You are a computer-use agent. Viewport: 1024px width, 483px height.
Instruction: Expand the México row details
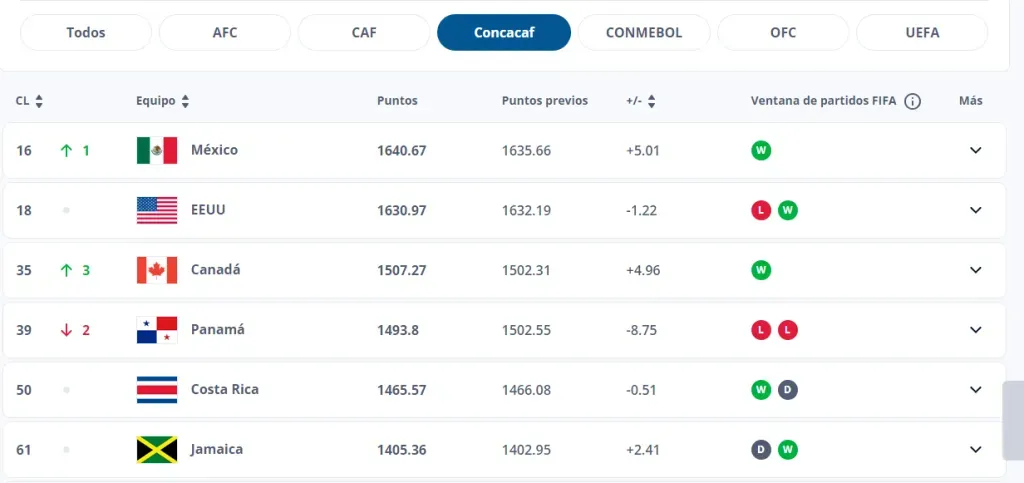[x=976, y=150]
